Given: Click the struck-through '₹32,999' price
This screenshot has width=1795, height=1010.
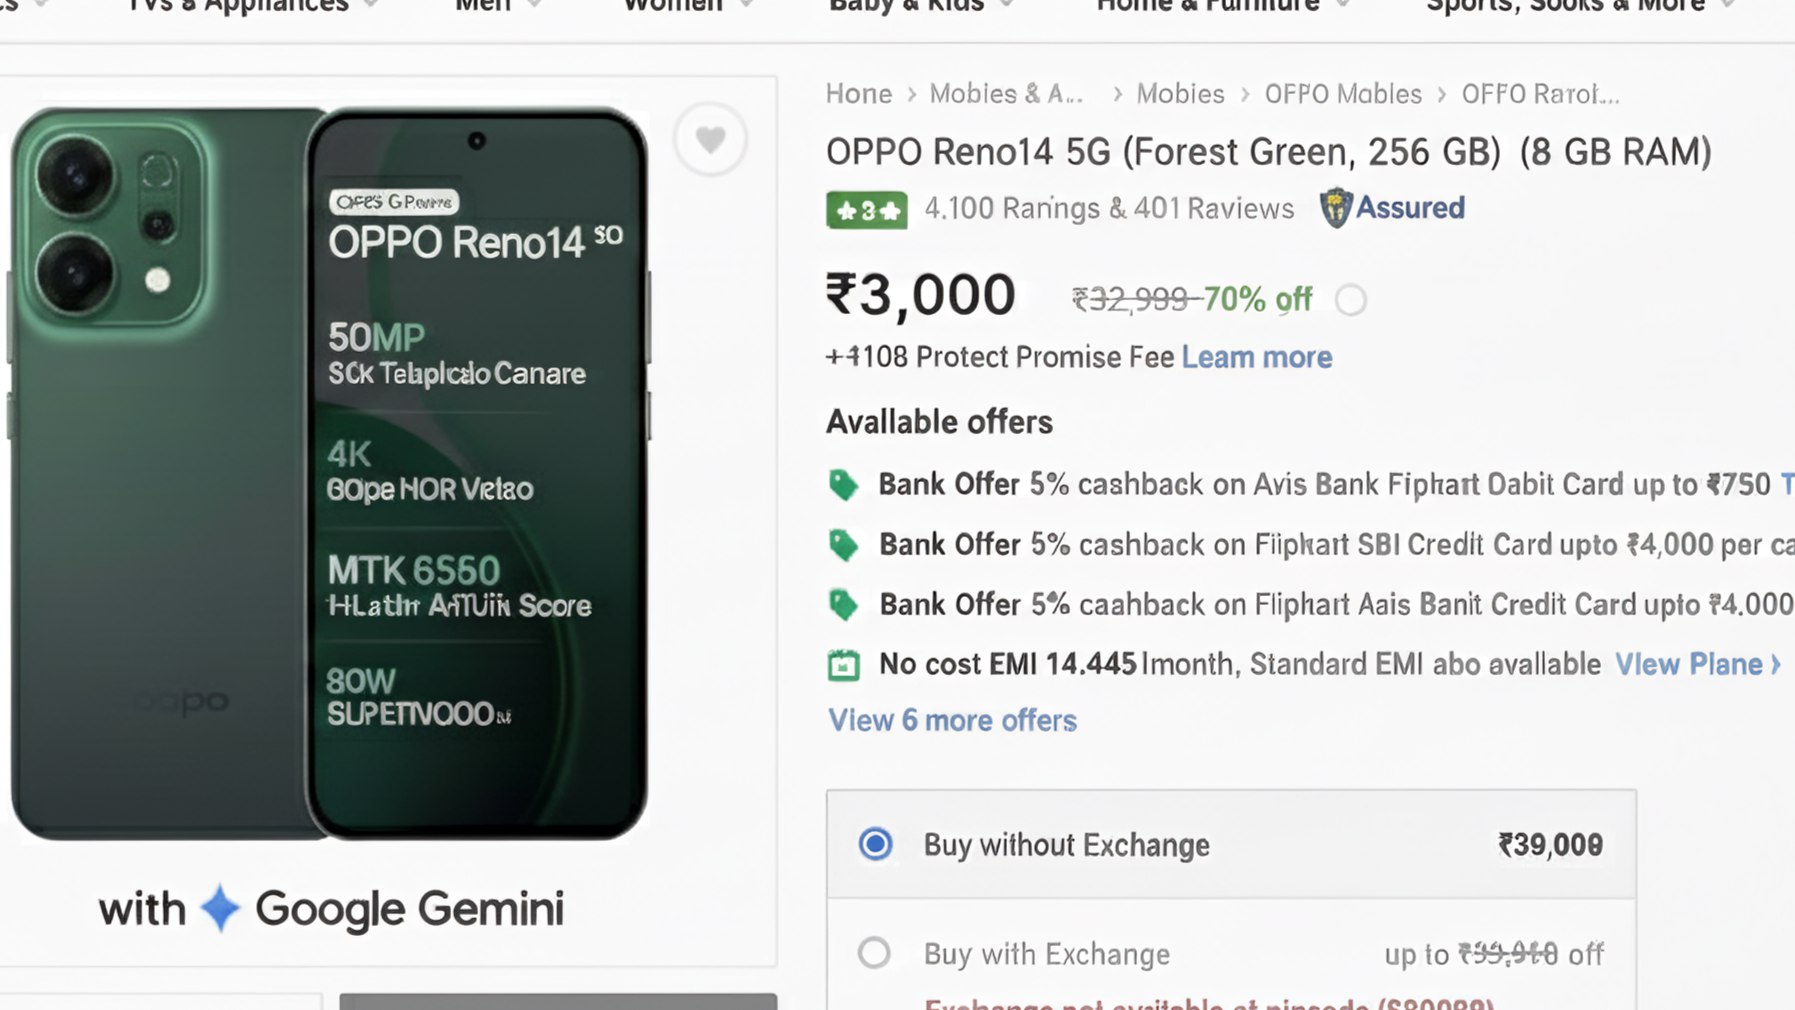Looking at the screenshot, I should tap(1130, 299).
